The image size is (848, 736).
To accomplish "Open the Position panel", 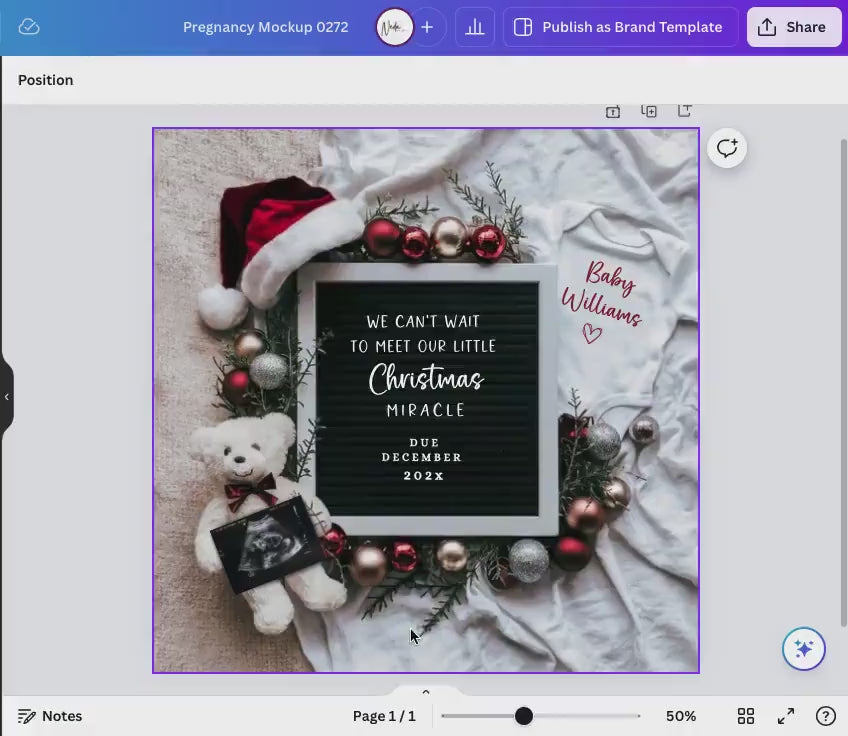I will click(x=46, y=80).
